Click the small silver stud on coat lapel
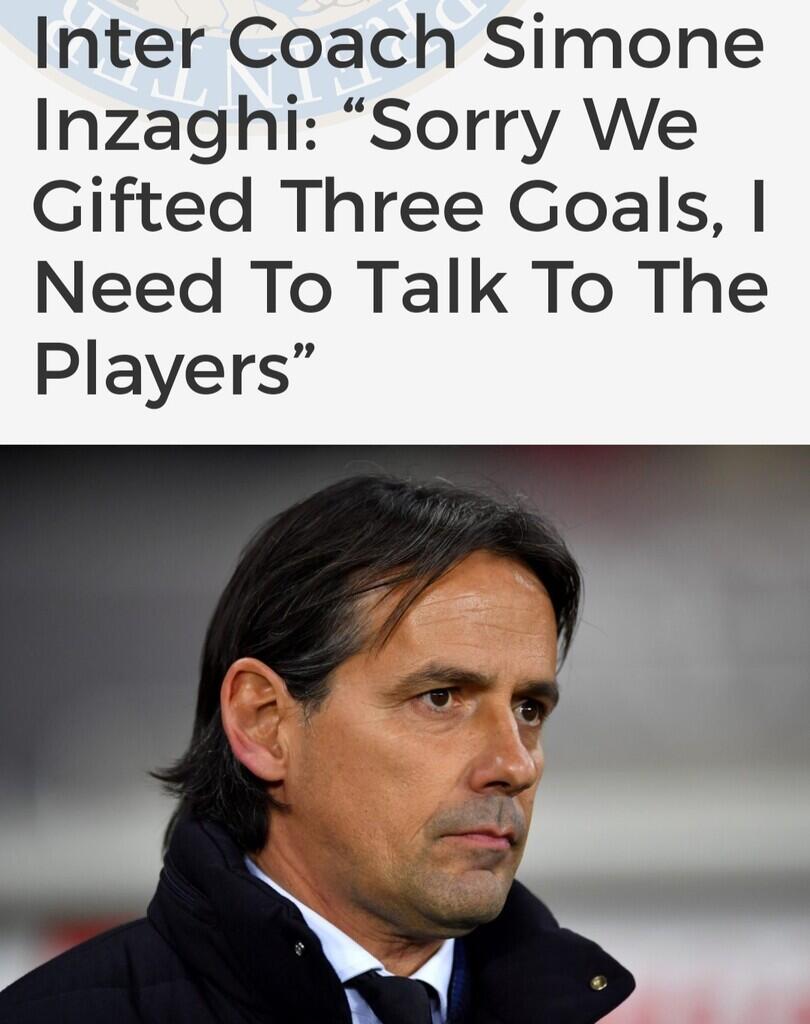The width and height of the screenshot is (810, 1024). (x=299, y=947)
